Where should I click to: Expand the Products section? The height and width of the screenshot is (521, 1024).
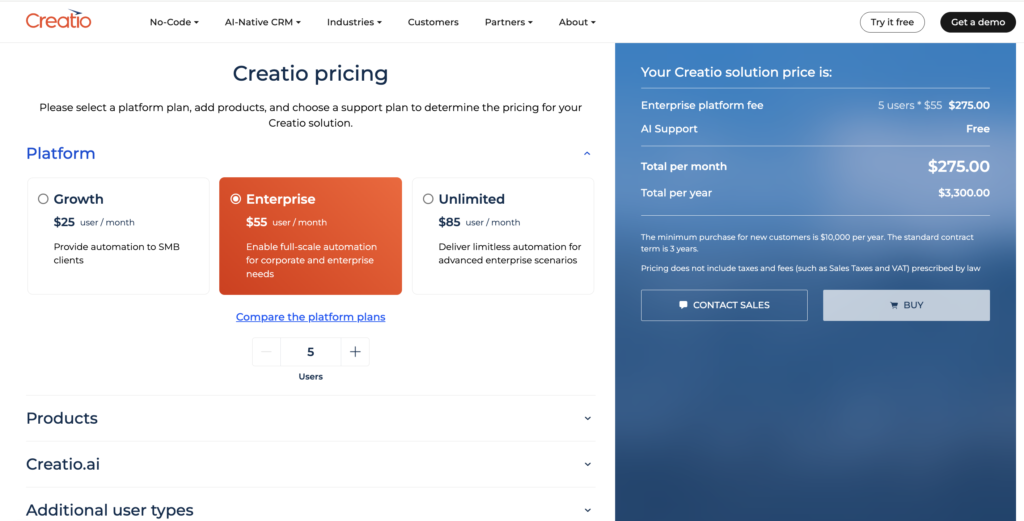click(x=587, y=418)
